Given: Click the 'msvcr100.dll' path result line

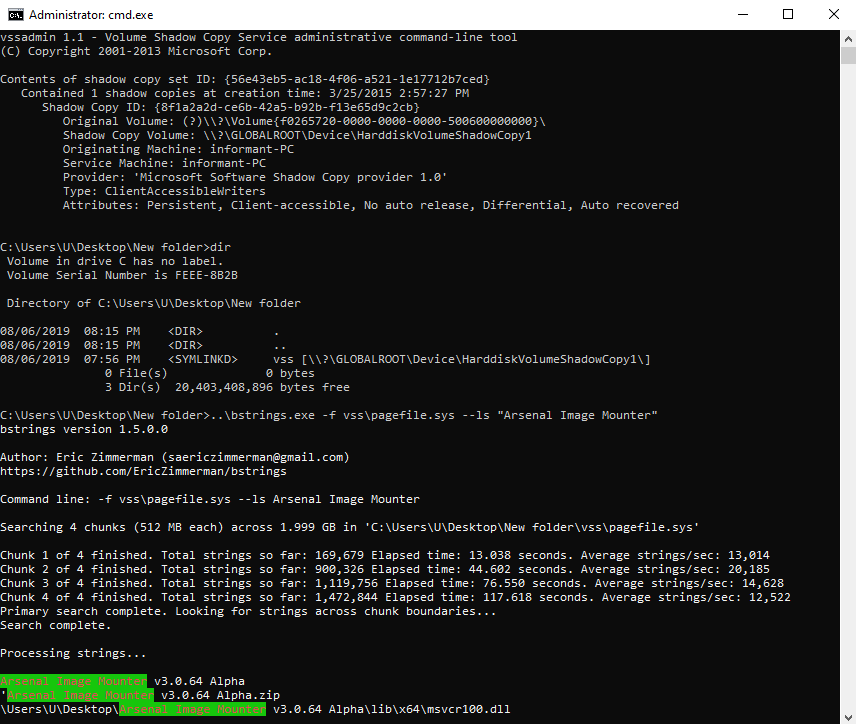Looking at the screenshot, I should [255, 710].
